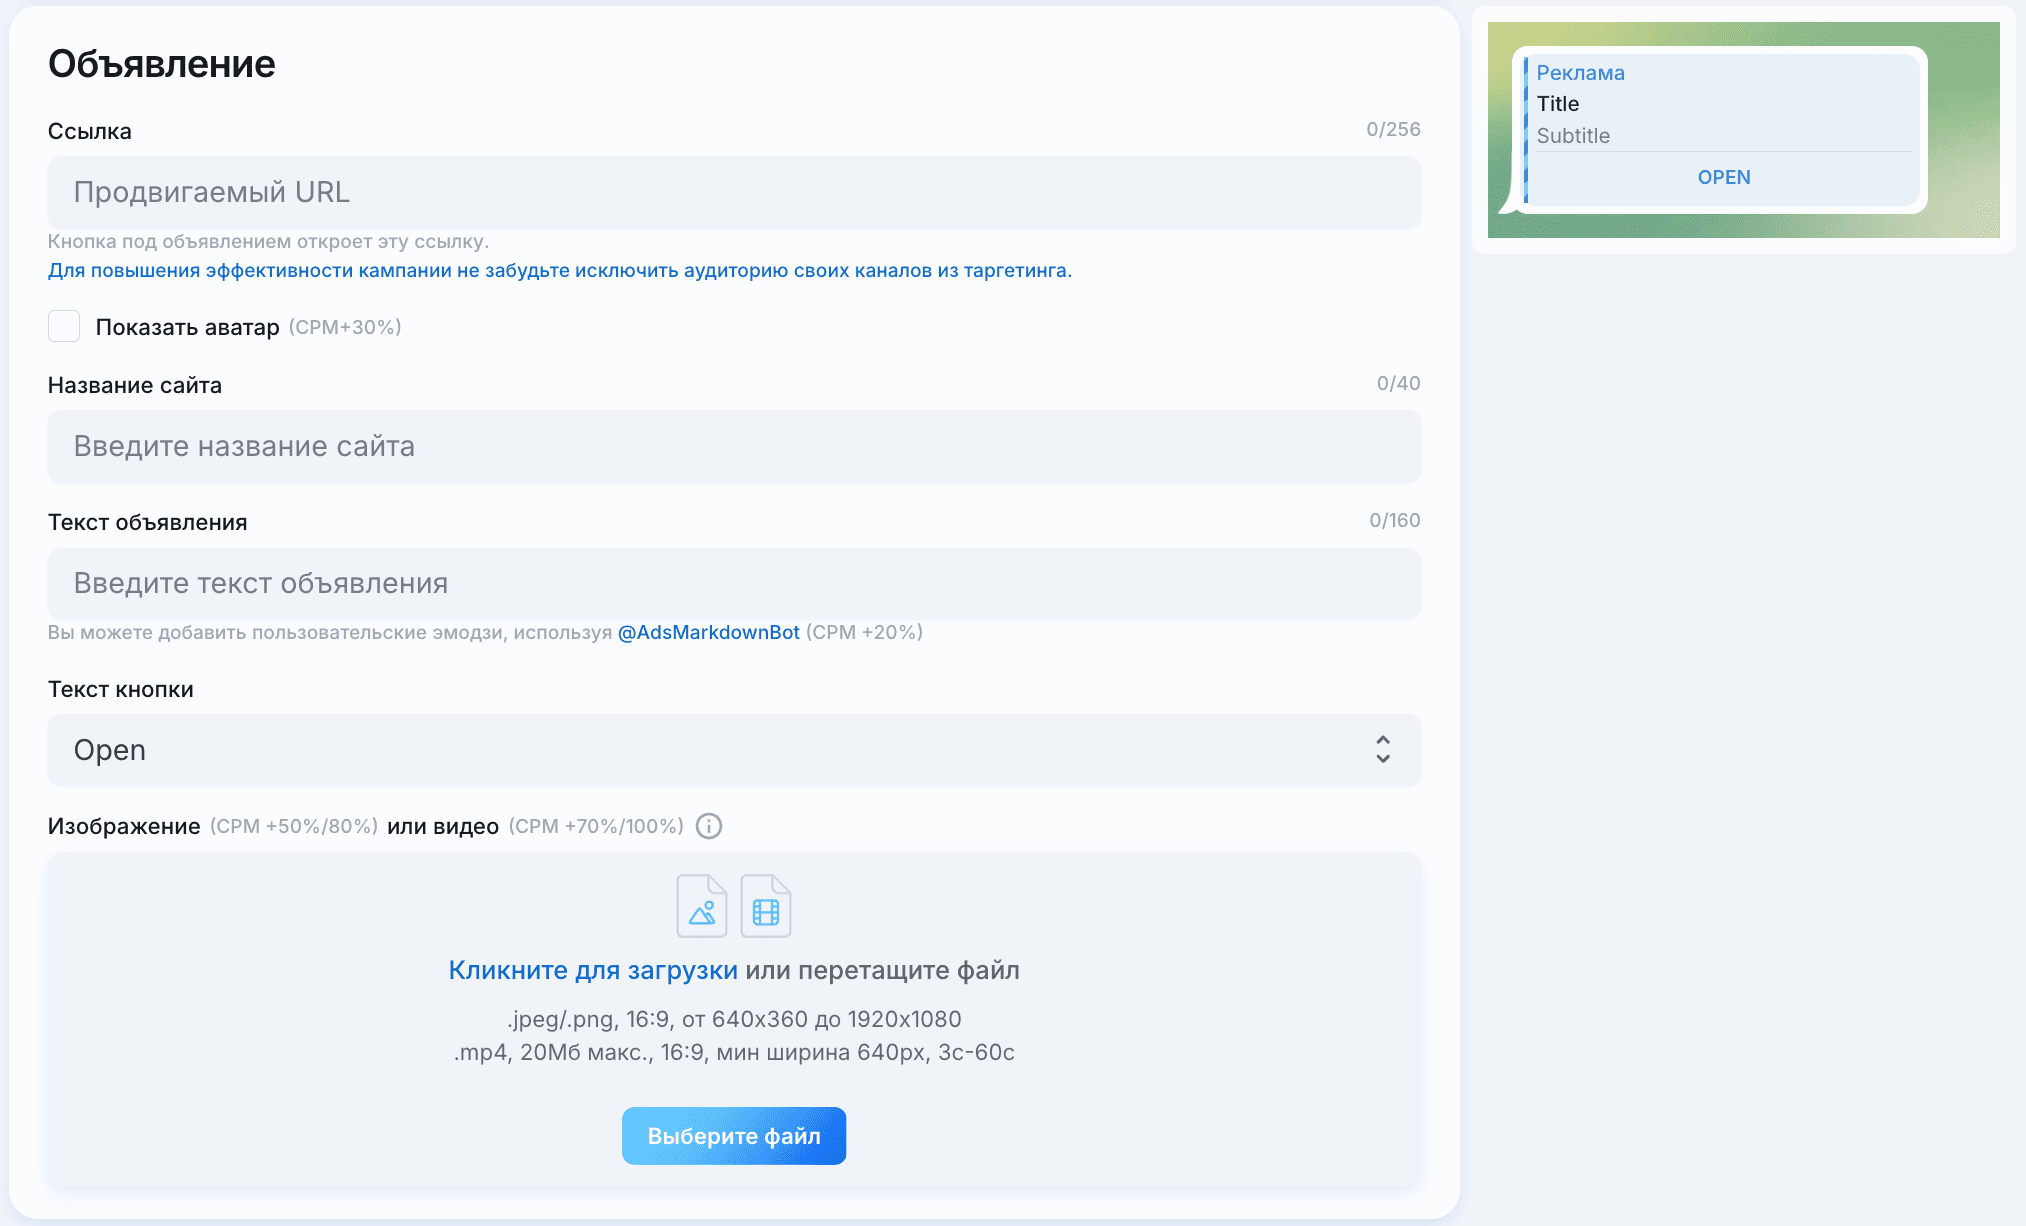The image size is (2026, 1226).
Task: Enable the Показать аватар checkbox
Action: tap(64, 326)
